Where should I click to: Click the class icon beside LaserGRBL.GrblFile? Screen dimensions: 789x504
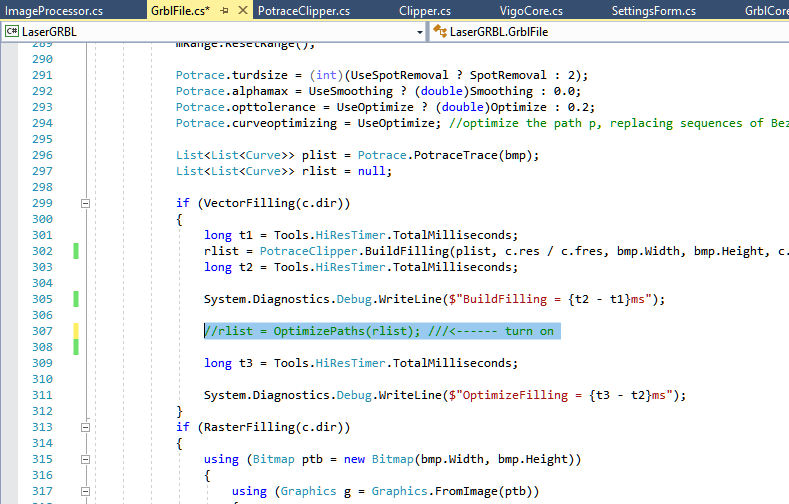[x=440, y=32]
